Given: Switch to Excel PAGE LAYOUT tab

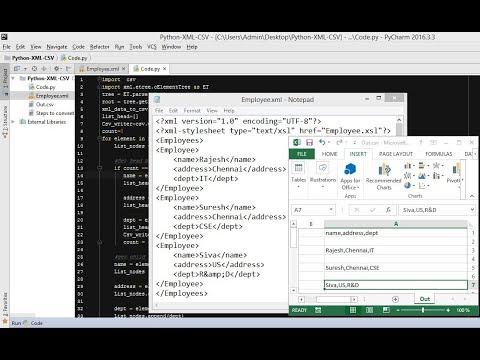Looking at the screenshot, I should [x=396, y=154].
